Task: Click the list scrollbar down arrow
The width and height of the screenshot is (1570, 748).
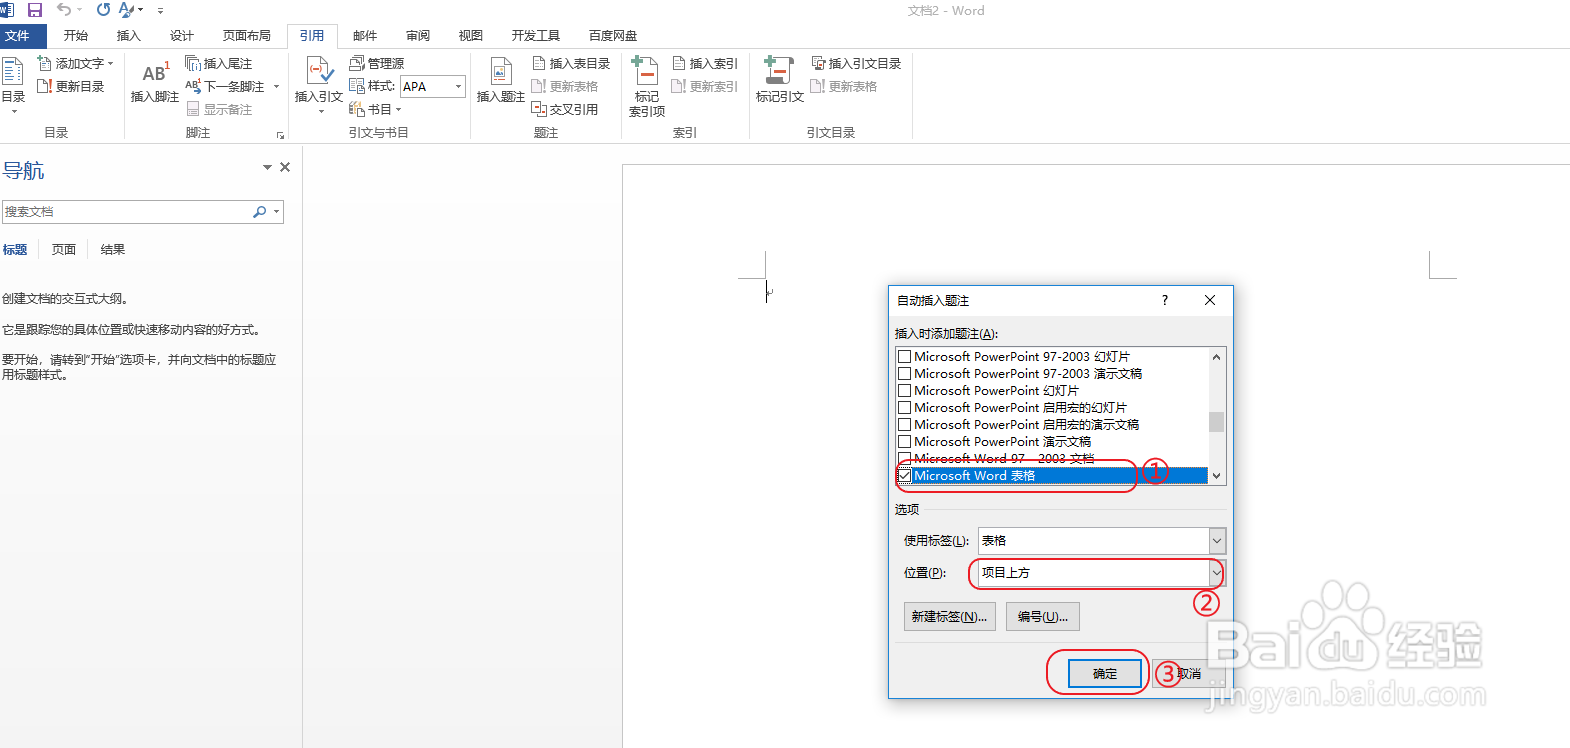Action: [1216, 476]
